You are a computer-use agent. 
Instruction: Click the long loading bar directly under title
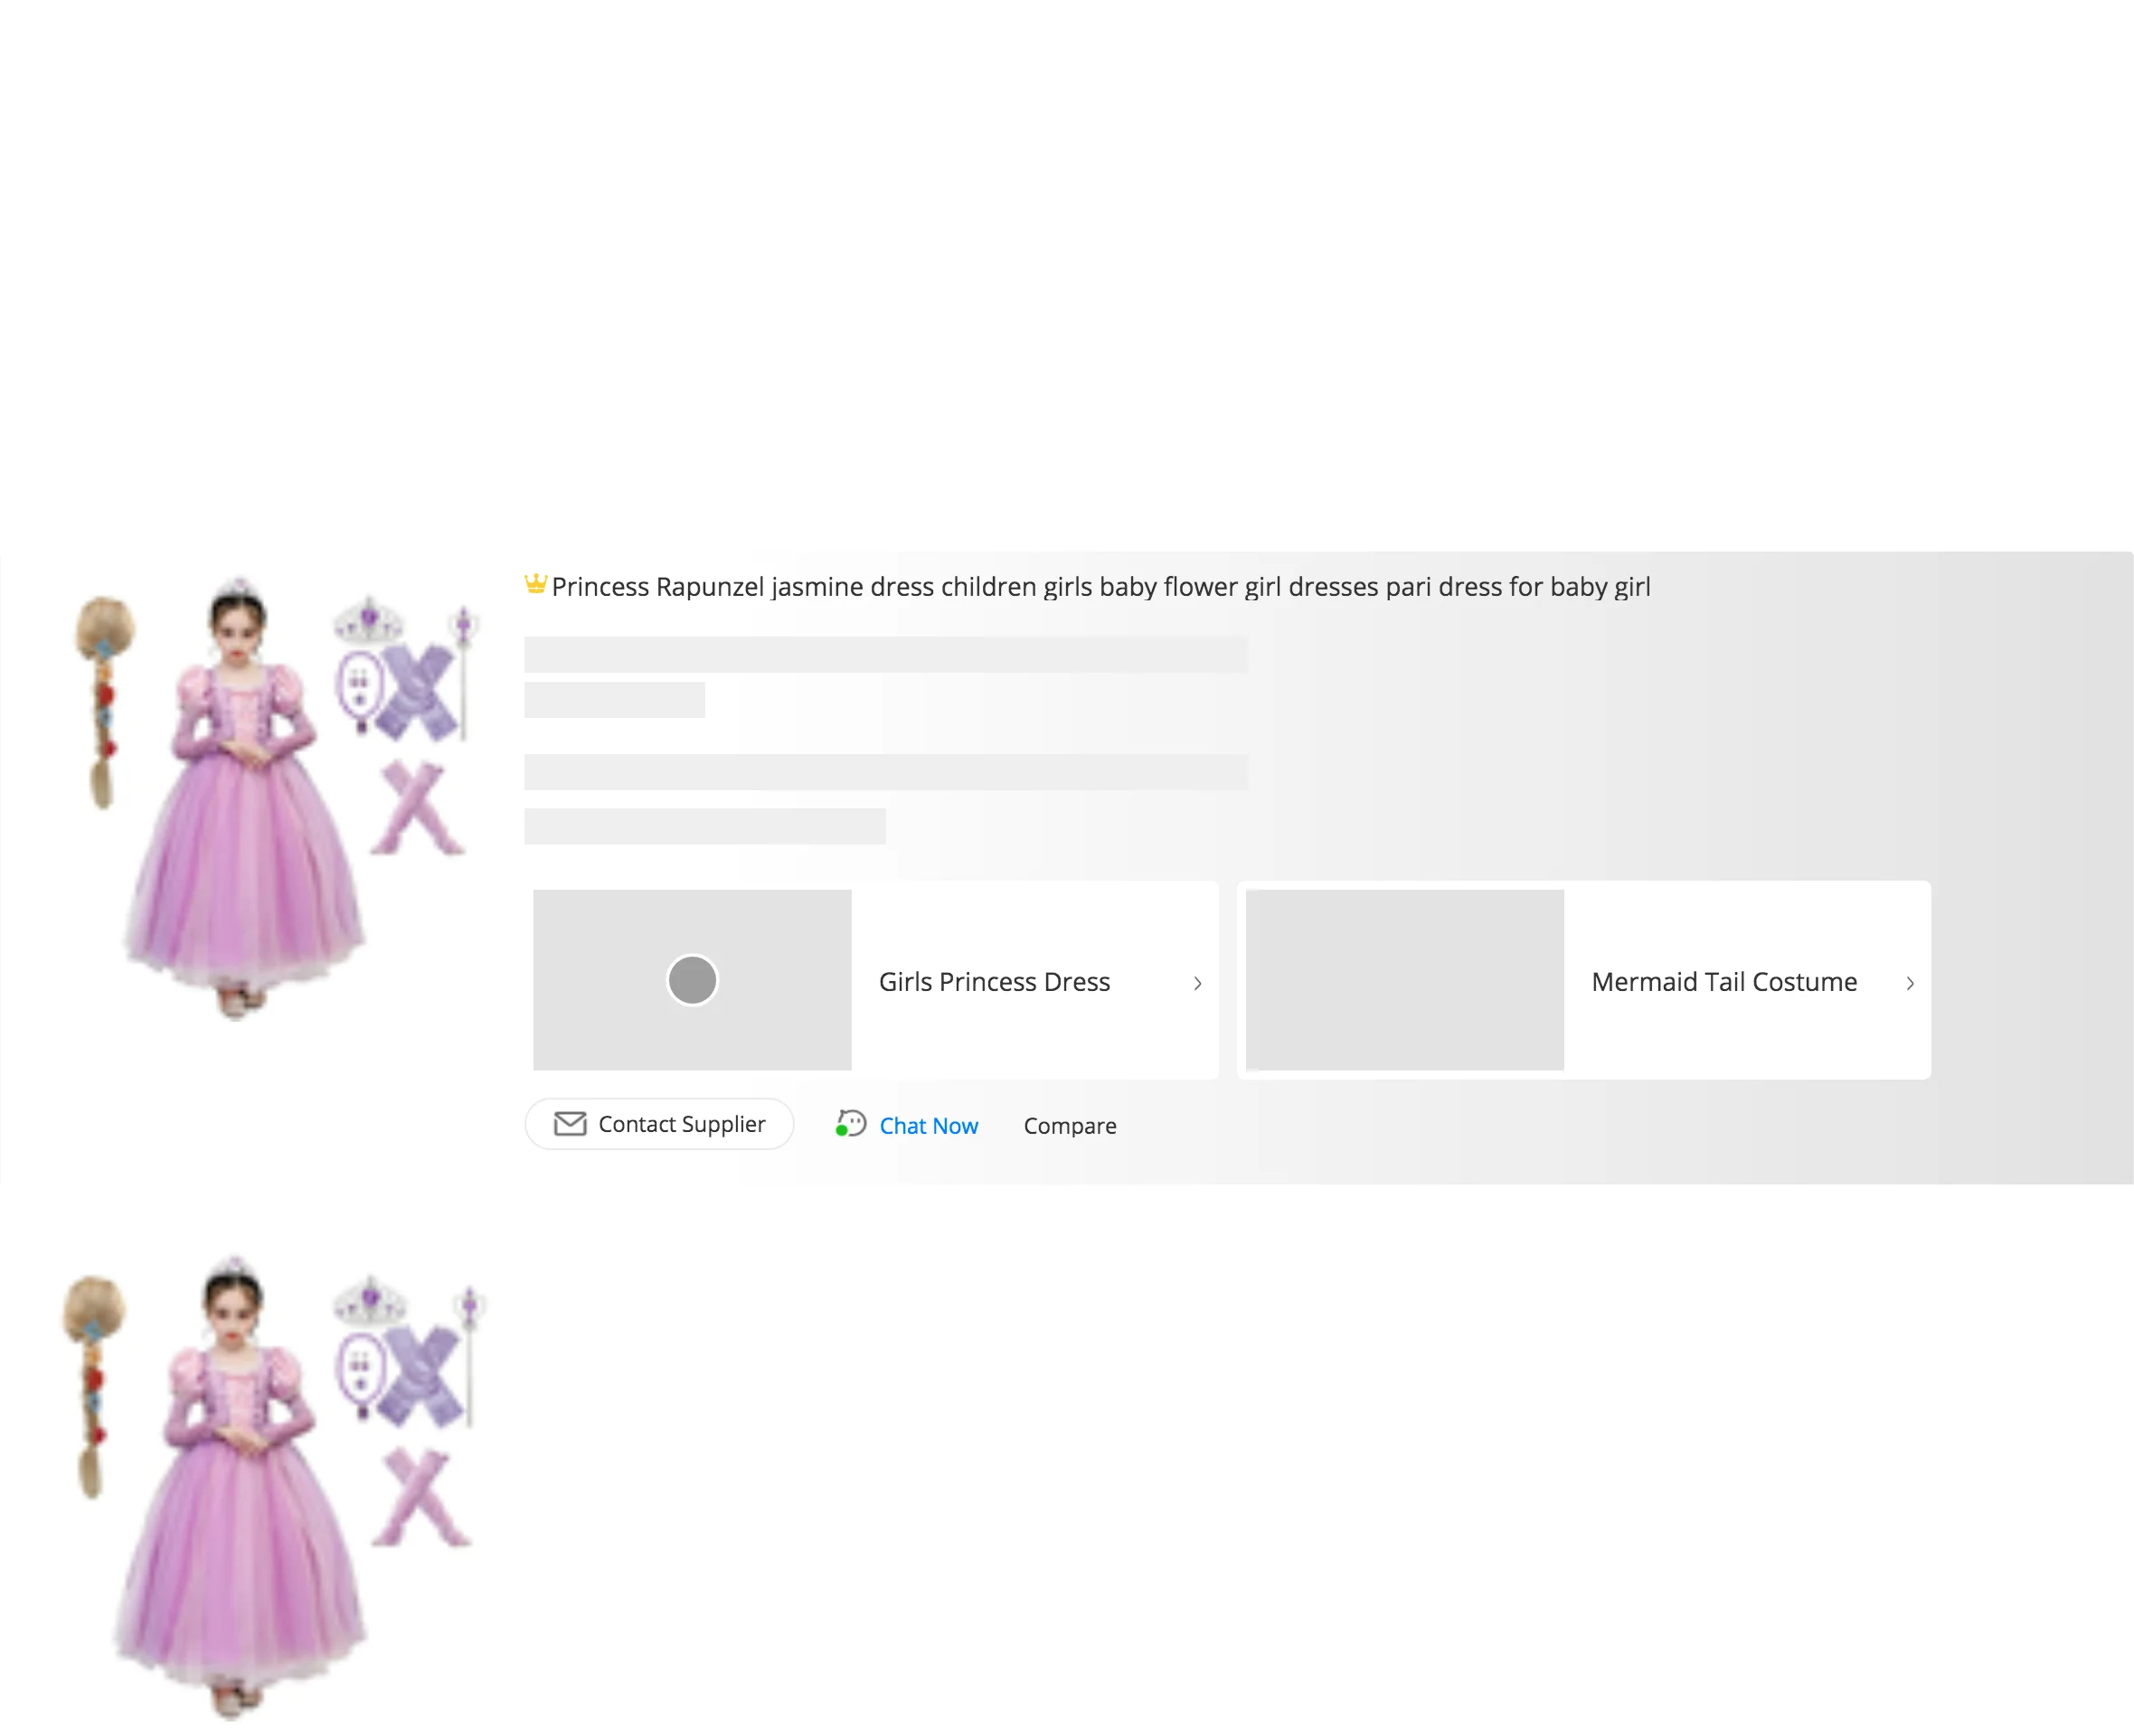point(885,655)
